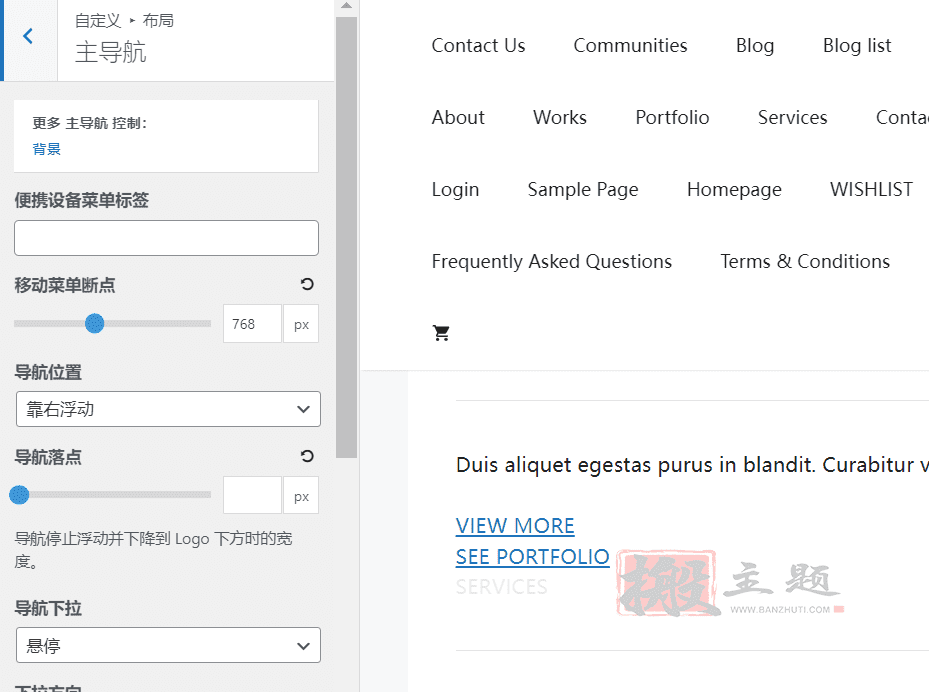This screenshot has width=929, height=692.
Task: Open Frequently Asked Questions page
Action: click(x=552, y=262)
